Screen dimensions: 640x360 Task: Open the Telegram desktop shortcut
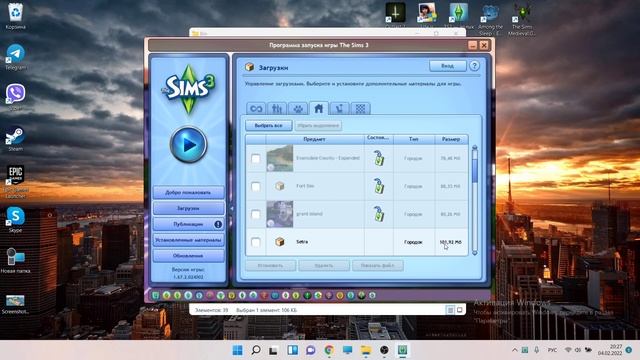(x=16, y=57)
